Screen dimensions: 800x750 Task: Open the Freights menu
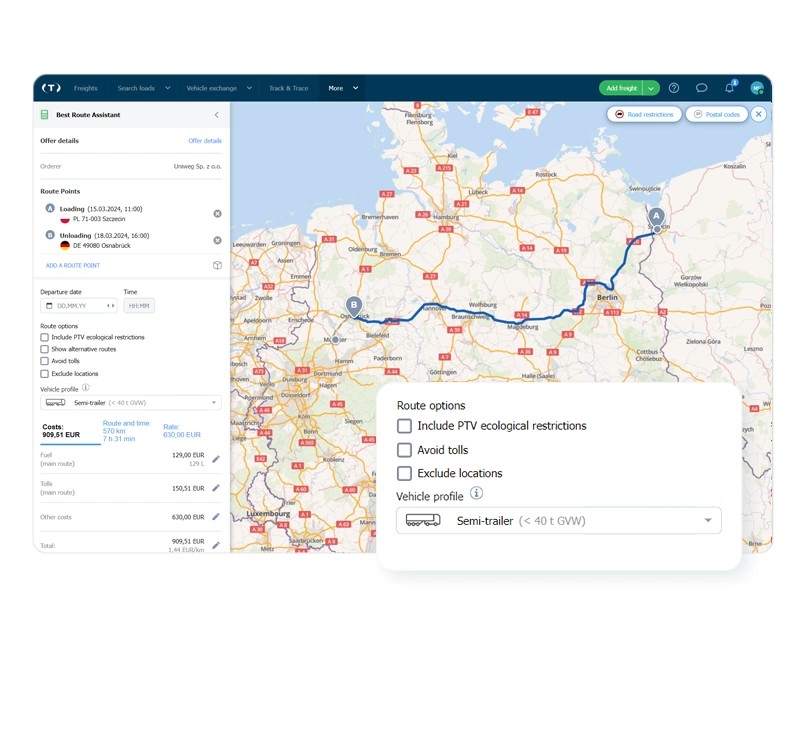[85, 88]
